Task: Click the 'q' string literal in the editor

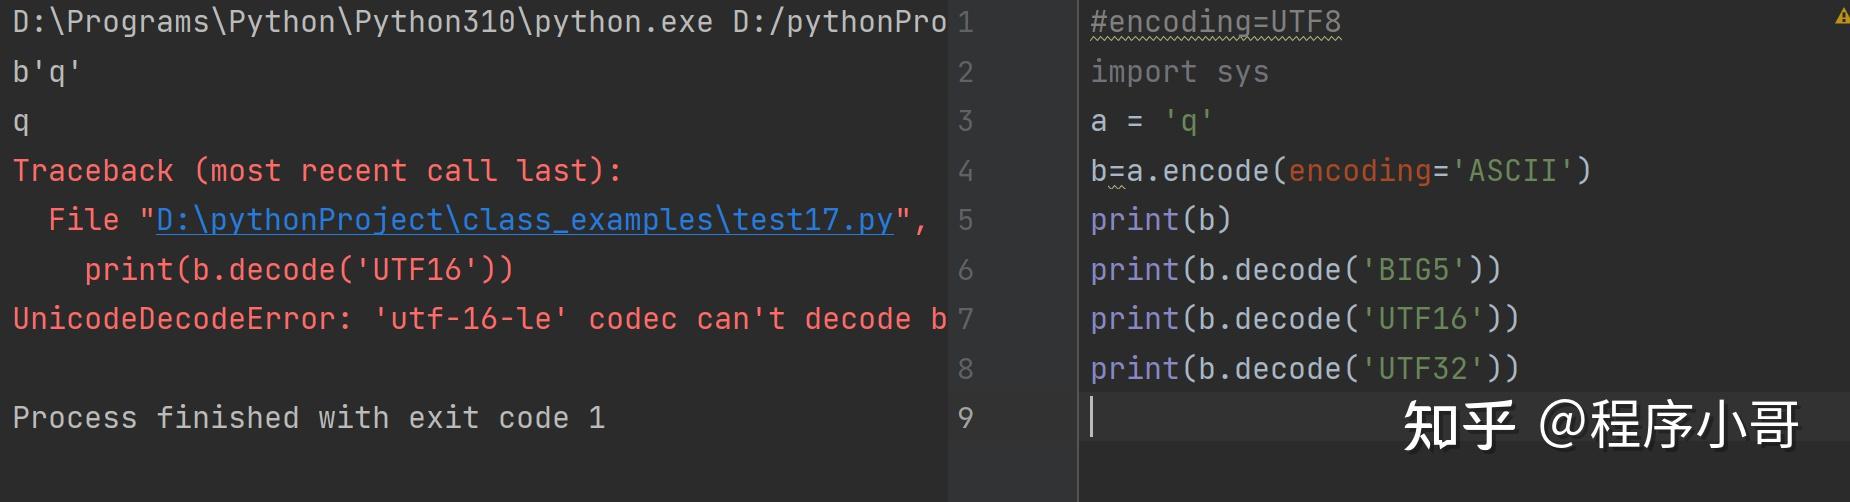Action: point(1188,122)
